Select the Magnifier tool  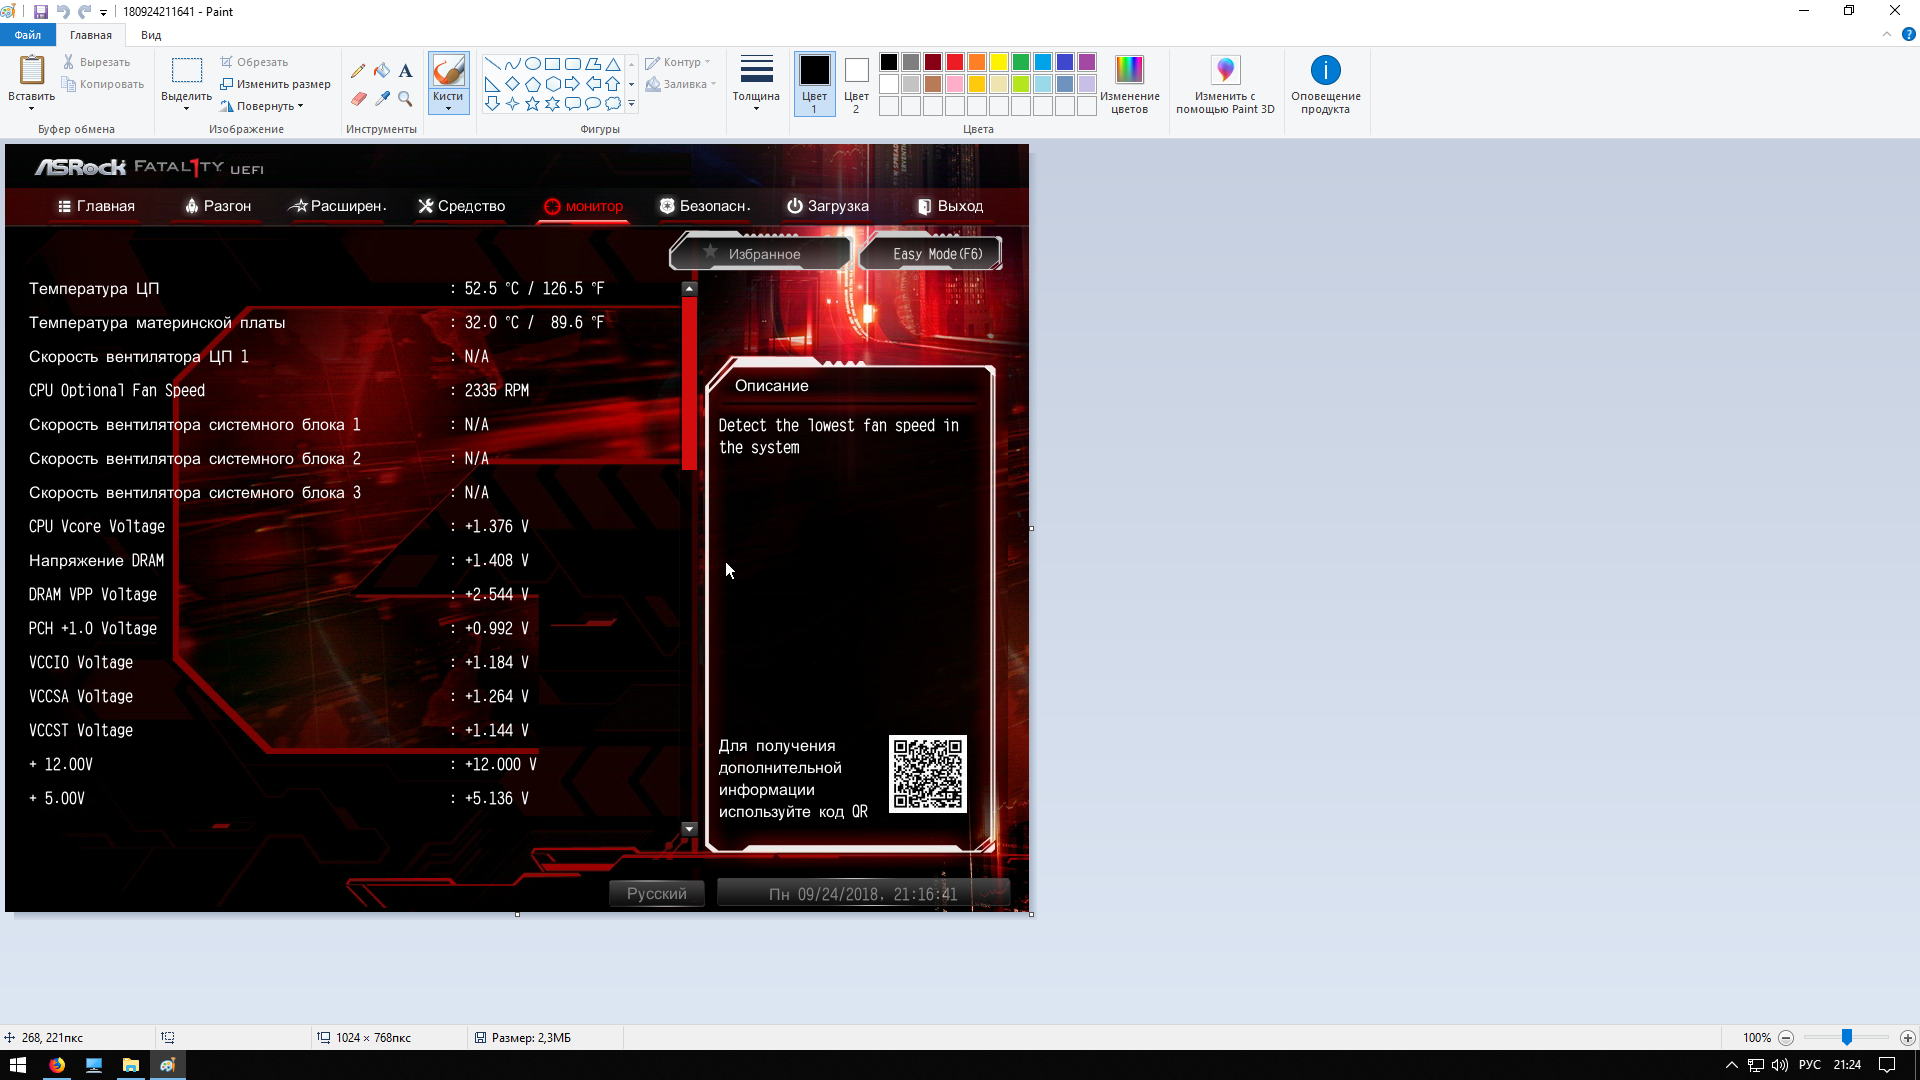point(405,98)
